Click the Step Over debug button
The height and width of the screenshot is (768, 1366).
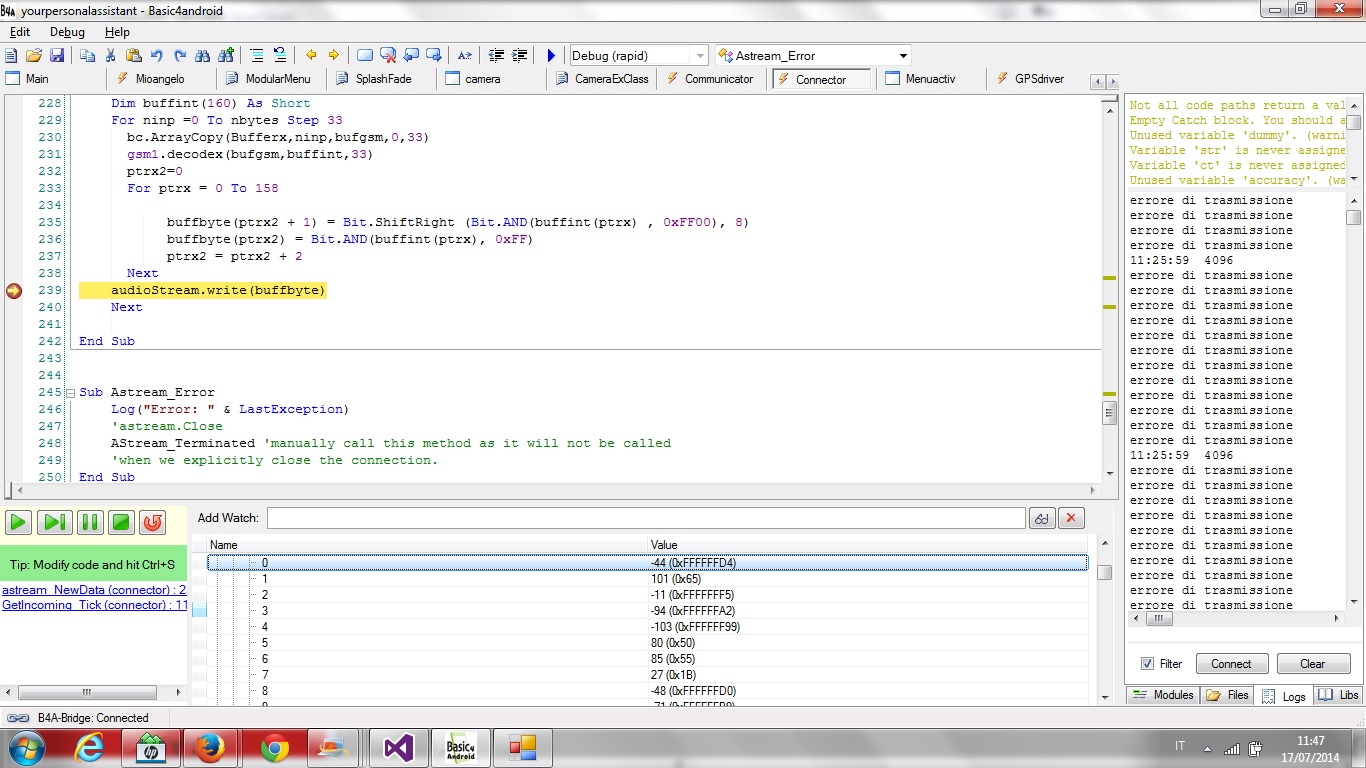click(x=54, y=522)
